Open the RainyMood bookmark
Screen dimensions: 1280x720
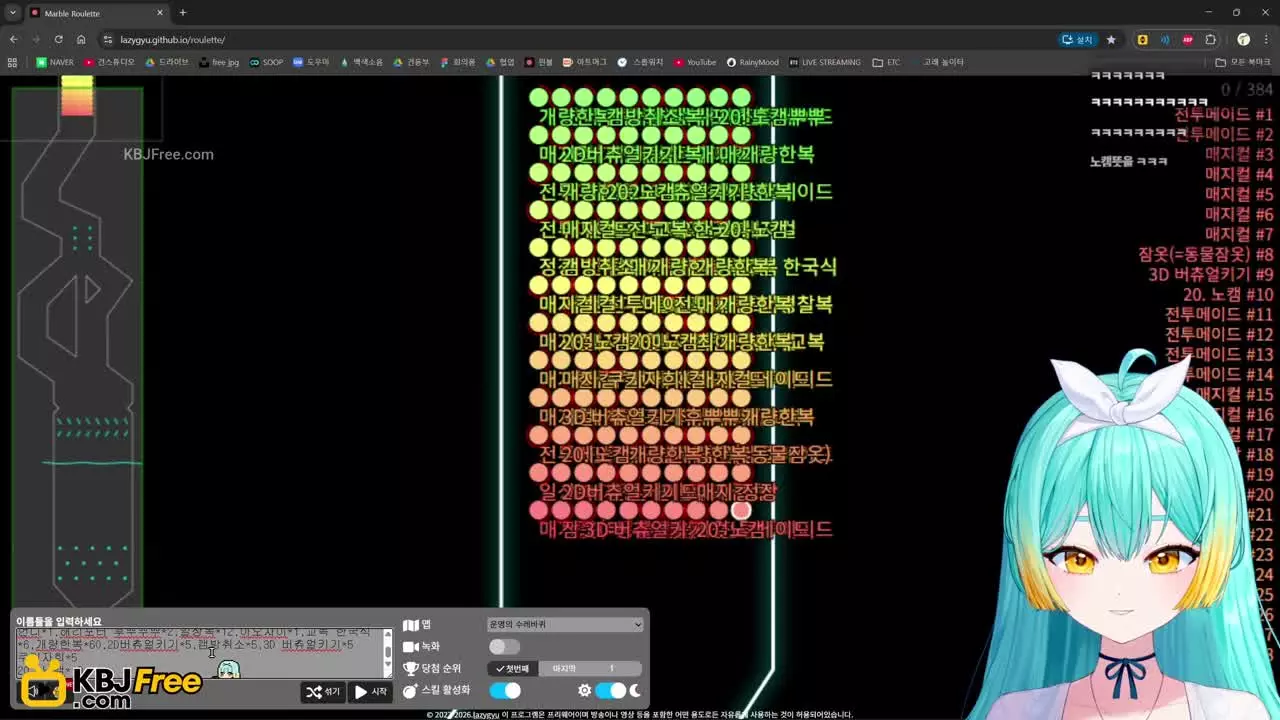click(x=752, y=62)
